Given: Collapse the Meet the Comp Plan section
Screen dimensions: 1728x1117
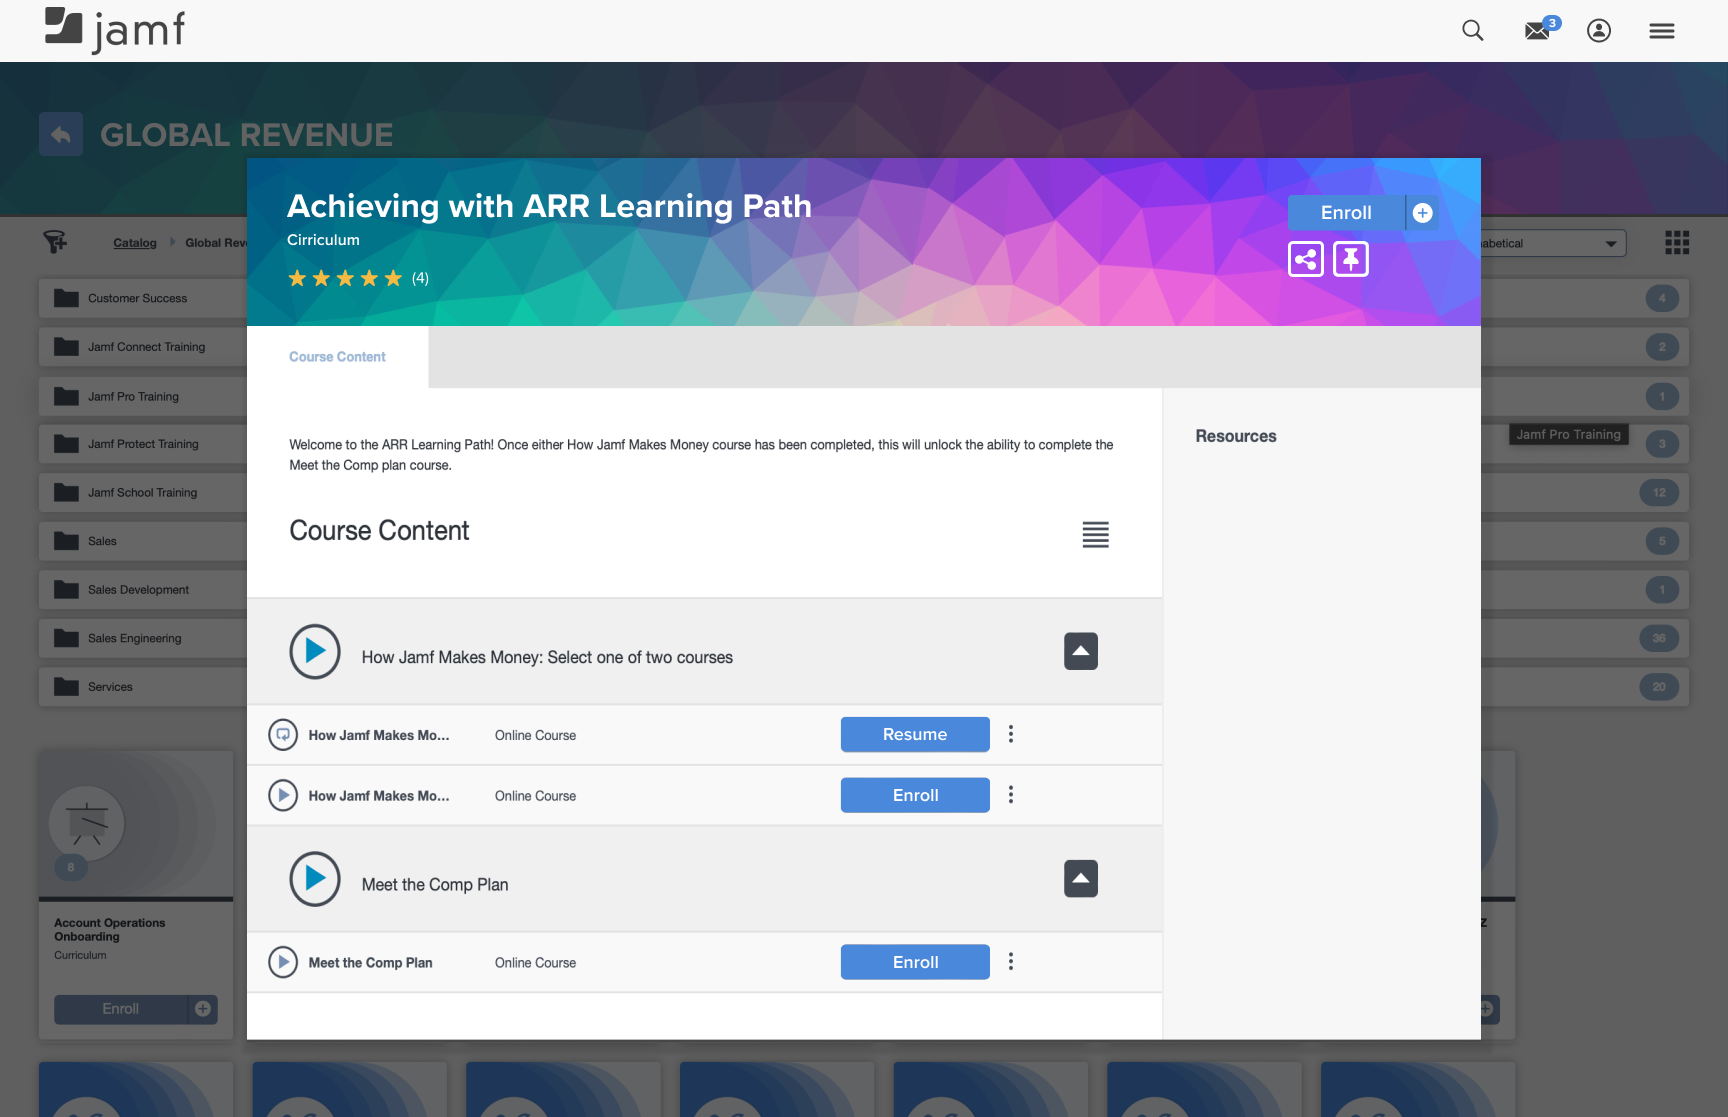Looking at the screenshot, I should [x=1081, y=879].
